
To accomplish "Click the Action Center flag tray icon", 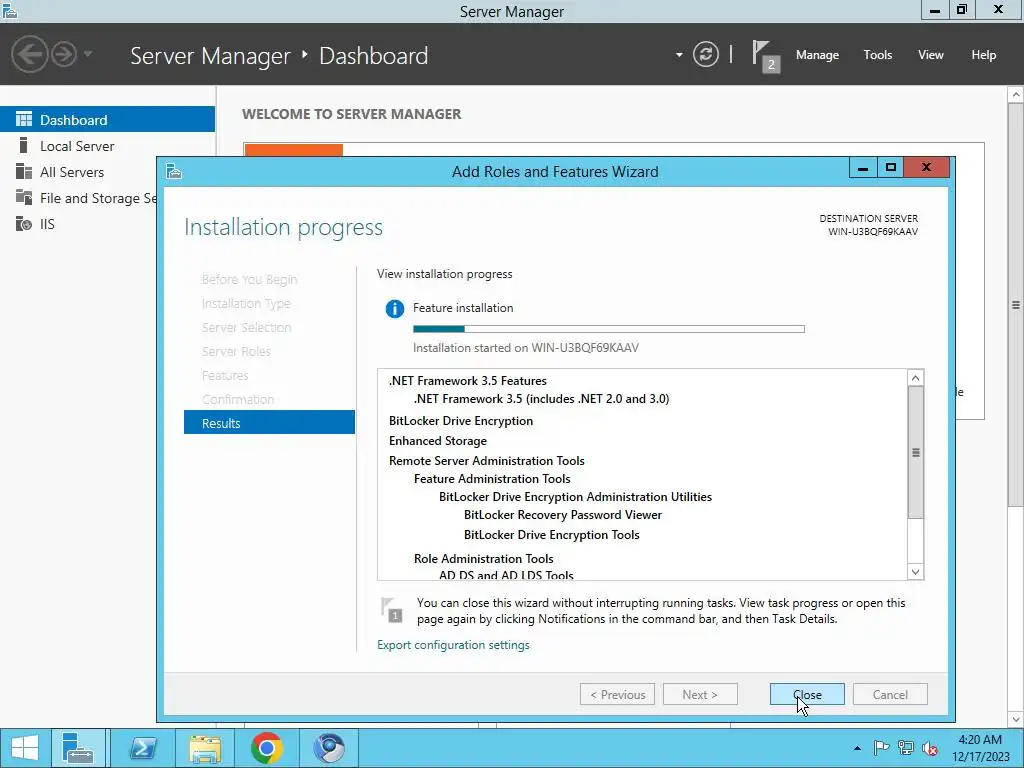I will 880,748.
